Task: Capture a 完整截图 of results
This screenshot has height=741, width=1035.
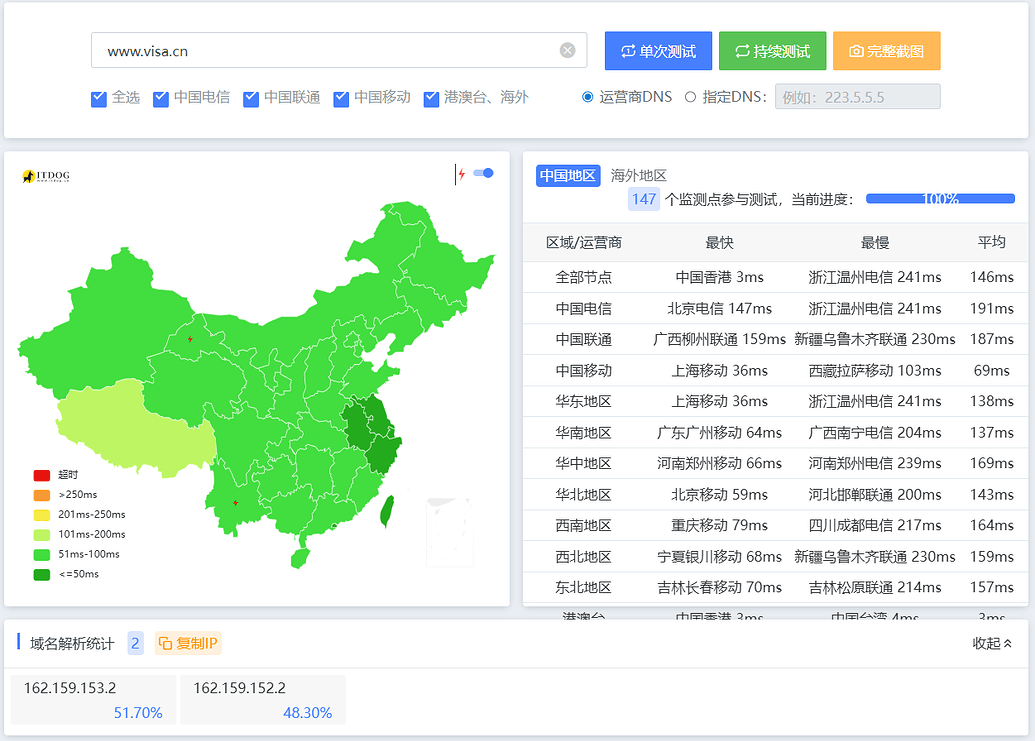Action: pos(886,51)
